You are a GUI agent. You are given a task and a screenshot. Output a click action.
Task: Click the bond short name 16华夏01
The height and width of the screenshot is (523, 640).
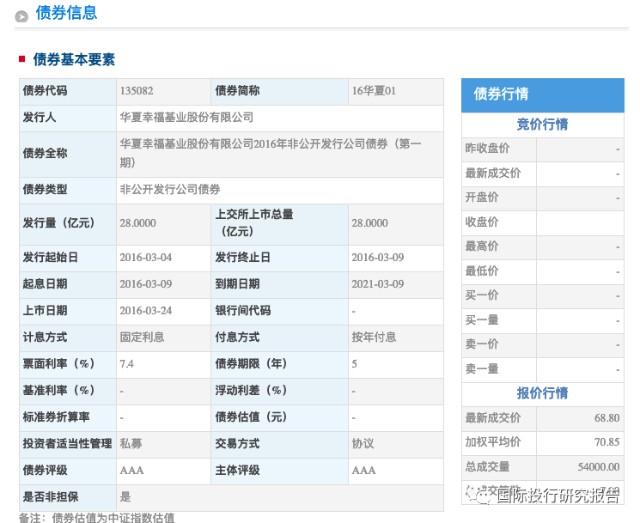tap(374, 91)
